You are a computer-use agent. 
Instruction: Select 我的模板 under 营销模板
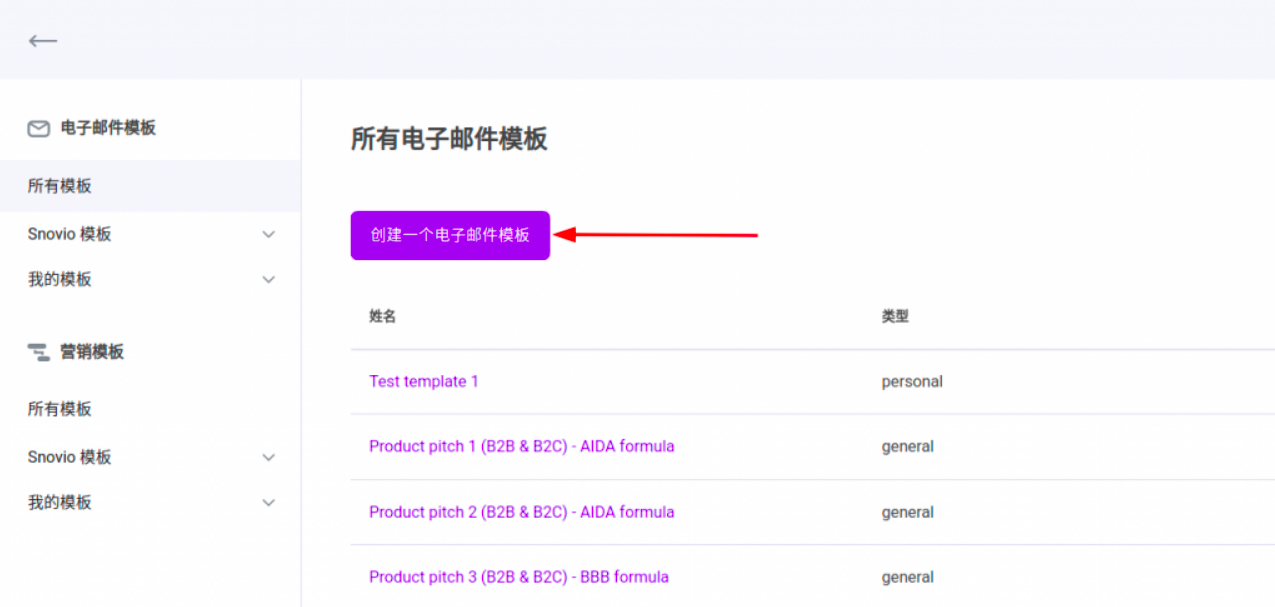(x=60, y=502)
